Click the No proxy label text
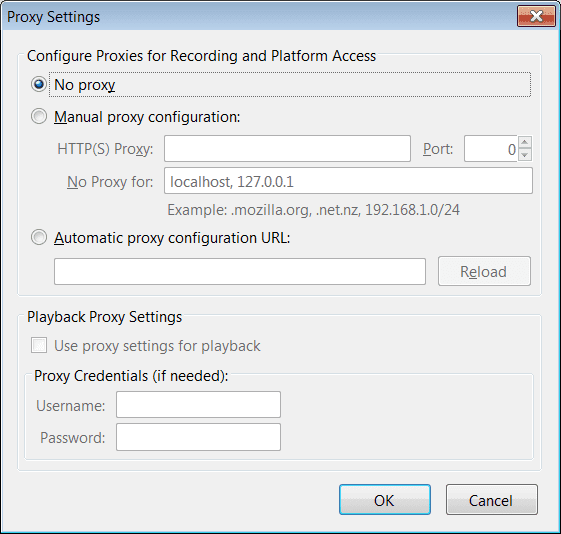Image resolution: width=561 pixels, height=534 pixels. [x=84, y=85]
